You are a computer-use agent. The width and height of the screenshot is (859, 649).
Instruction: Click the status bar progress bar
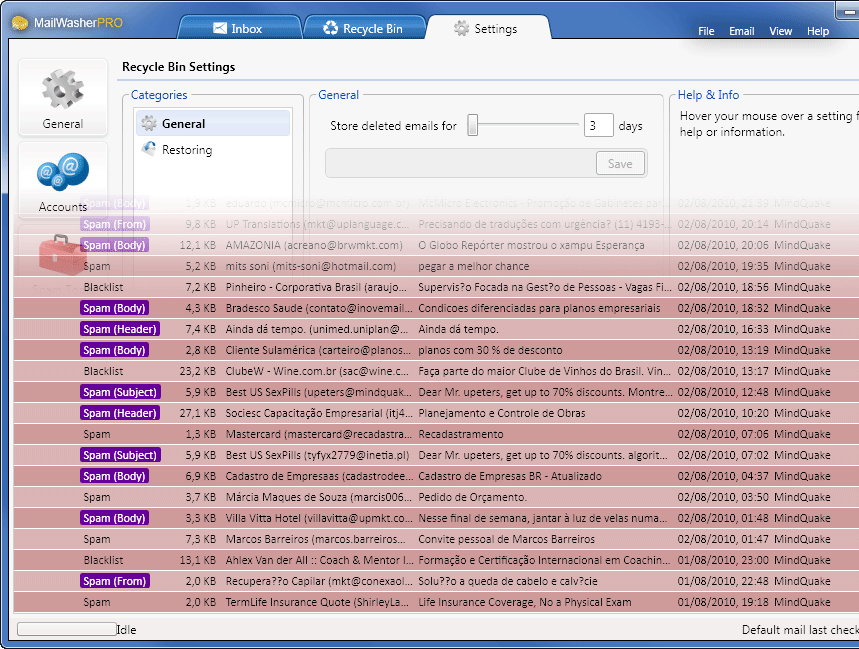(66, 629)
